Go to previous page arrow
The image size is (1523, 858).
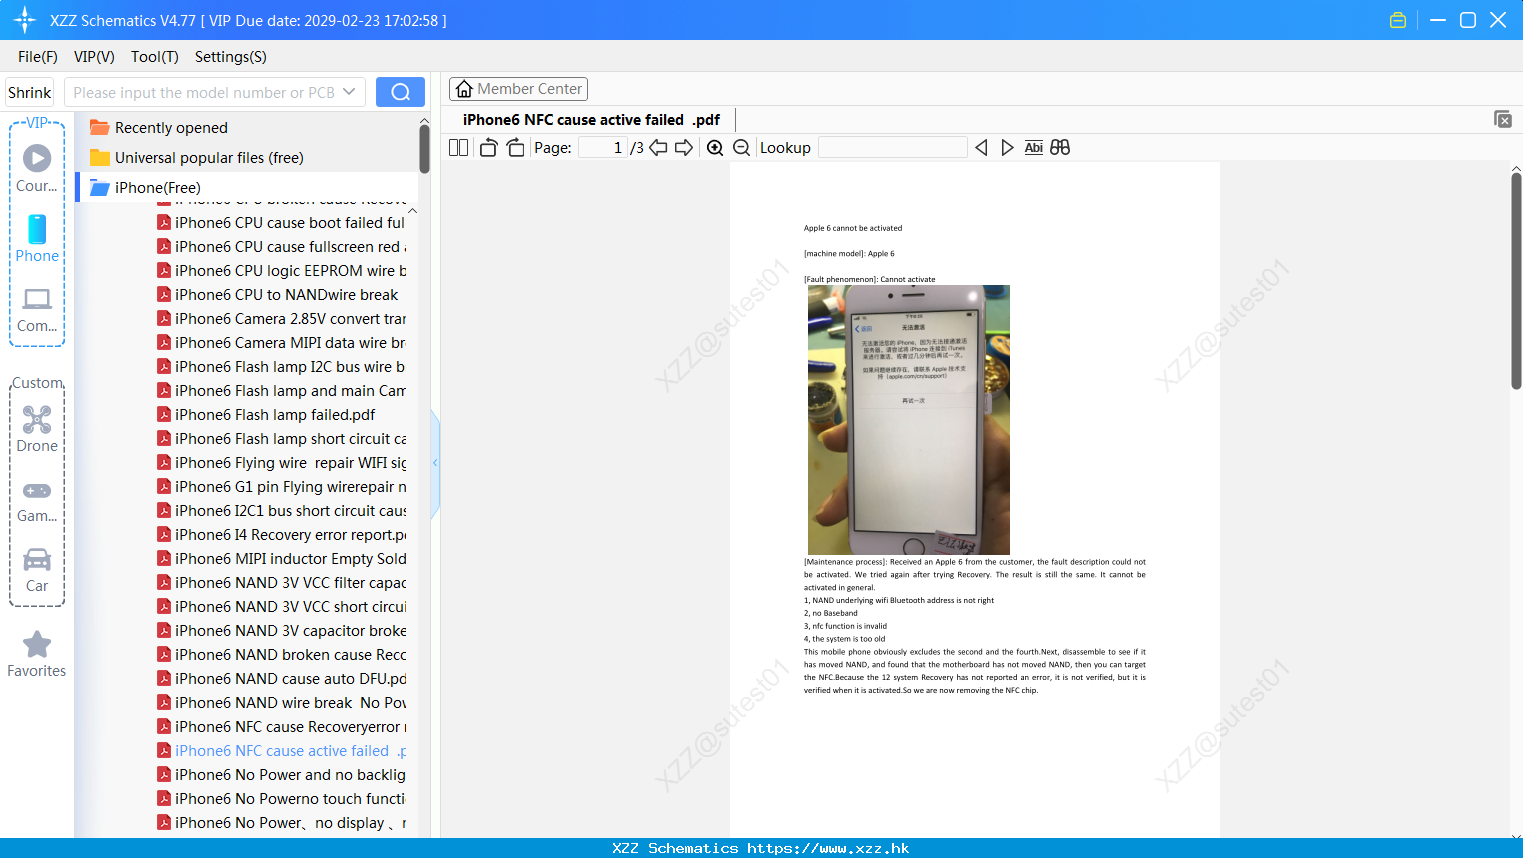(658, 148)
